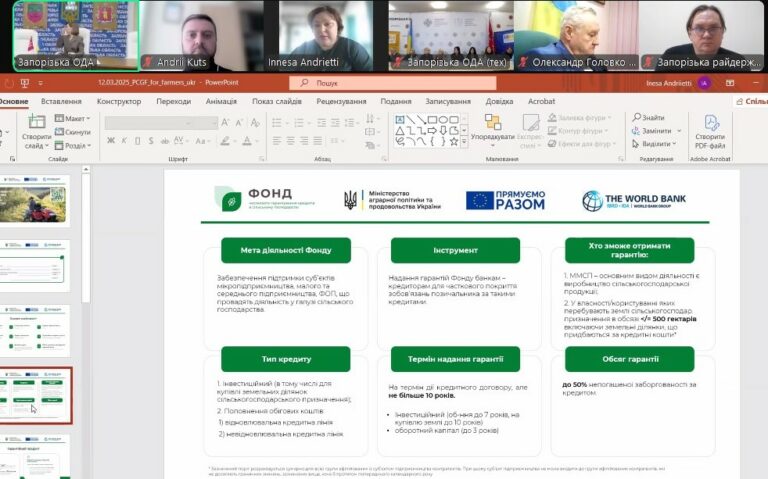Toggle strikethrough text formatting
Screen dimensions: 768x479
pos(167,141)
